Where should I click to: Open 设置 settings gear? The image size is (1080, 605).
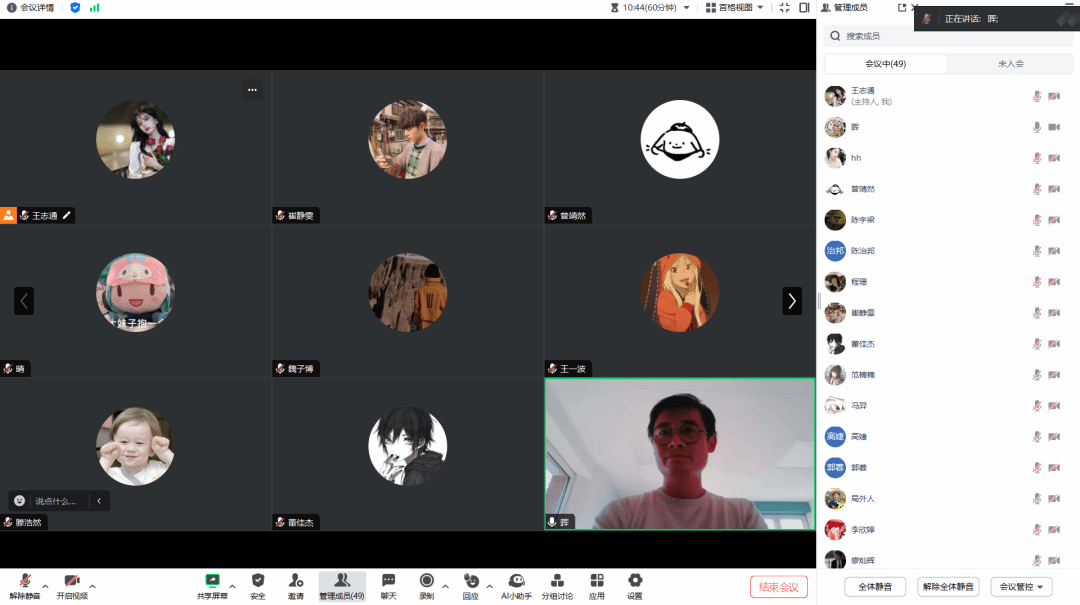click(634, 584)
